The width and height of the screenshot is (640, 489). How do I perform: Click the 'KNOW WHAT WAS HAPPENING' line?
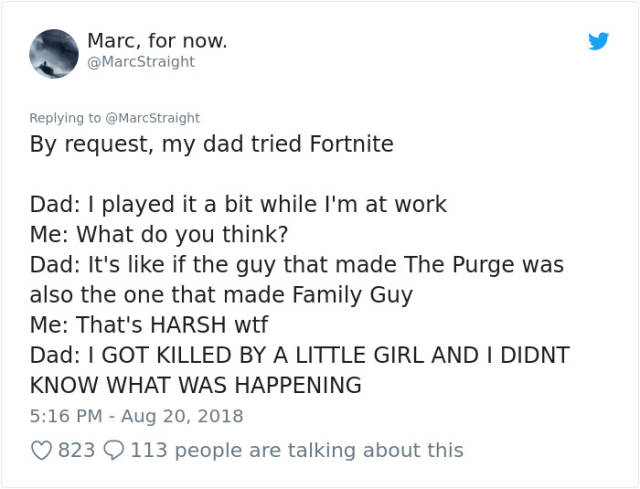click(195, 385)
